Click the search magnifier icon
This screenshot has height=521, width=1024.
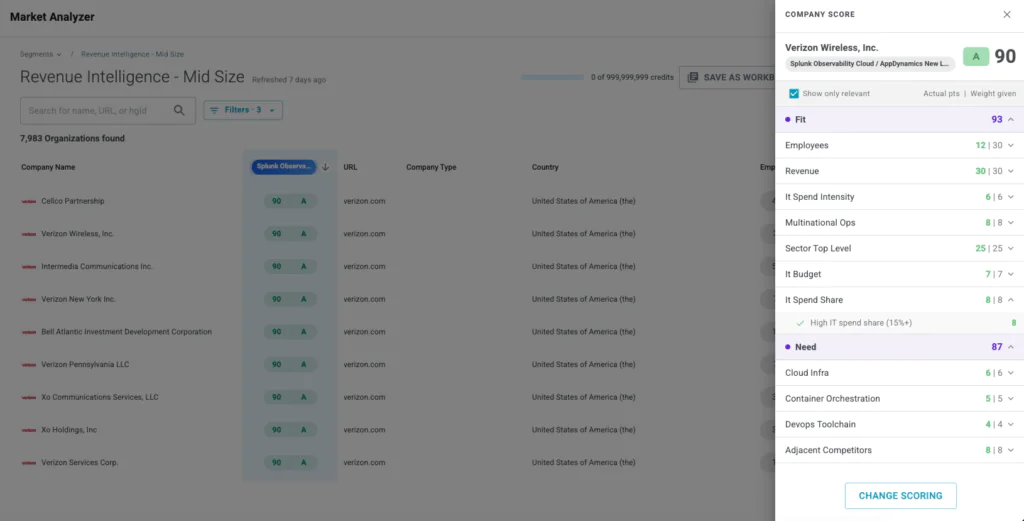point(179,110)
